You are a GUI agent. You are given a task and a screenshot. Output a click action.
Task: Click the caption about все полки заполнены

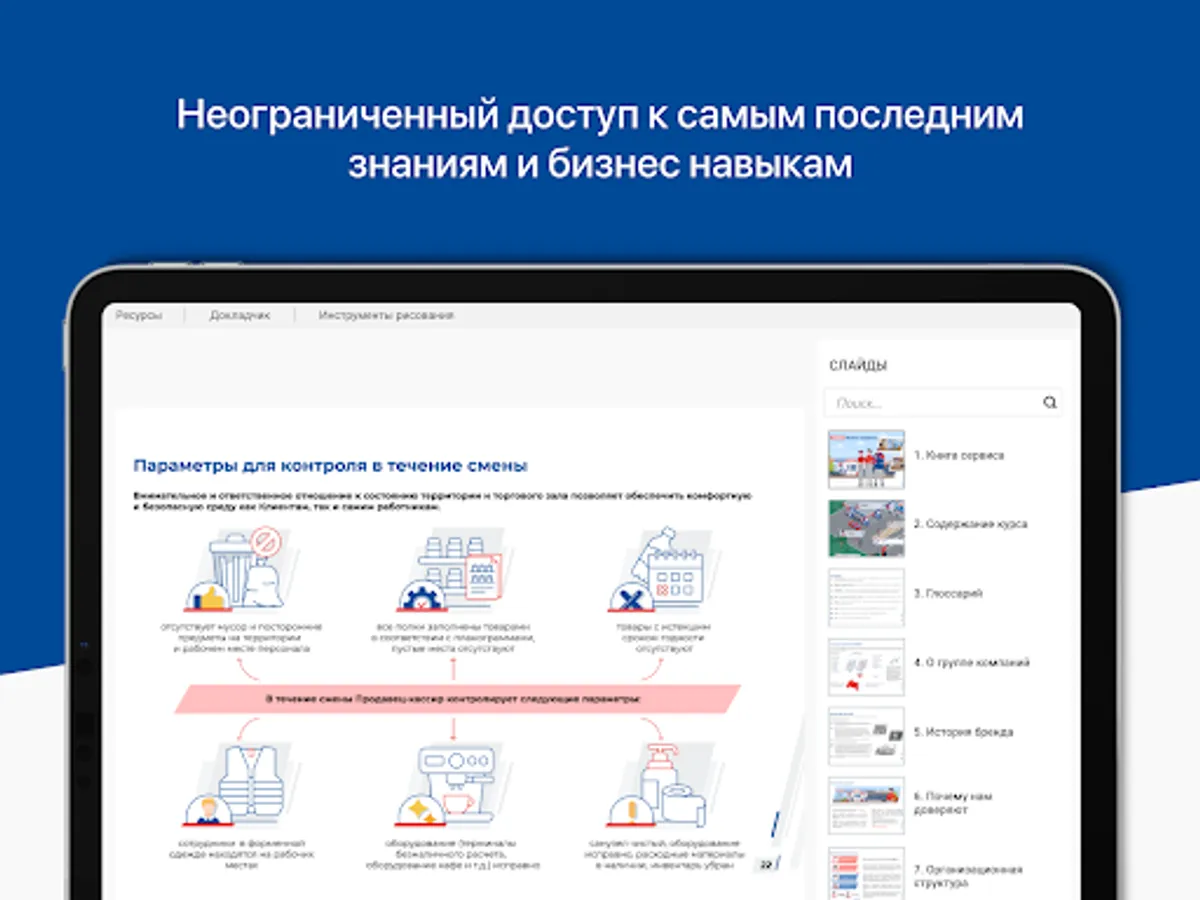(x=453, y=637)
